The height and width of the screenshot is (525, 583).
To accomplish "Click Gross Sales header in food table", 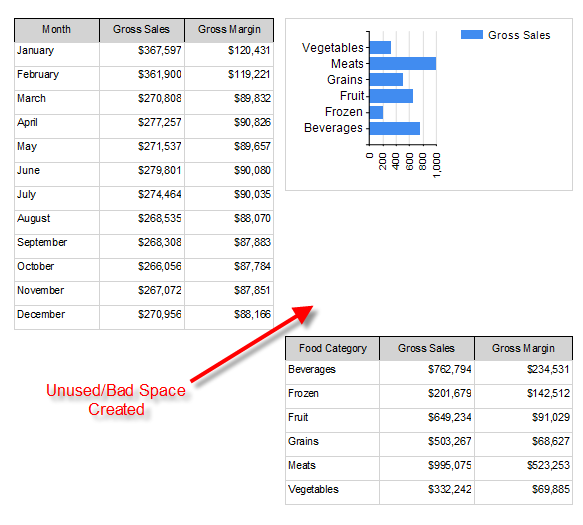I will tap(426, 348).
